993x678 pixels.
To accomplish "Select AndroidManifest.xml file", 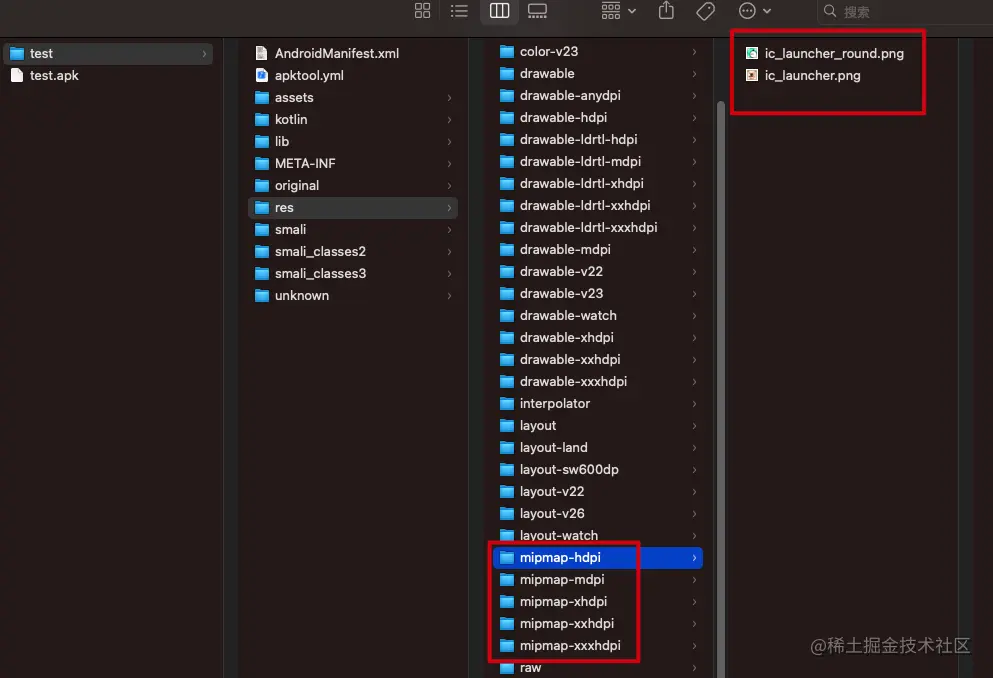I will point(353,54).
